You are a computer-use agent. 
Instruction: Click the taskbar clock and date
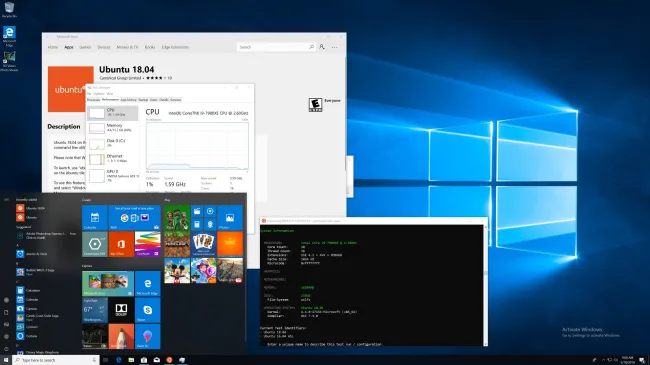pyautogui.click(x=628, y=360)
